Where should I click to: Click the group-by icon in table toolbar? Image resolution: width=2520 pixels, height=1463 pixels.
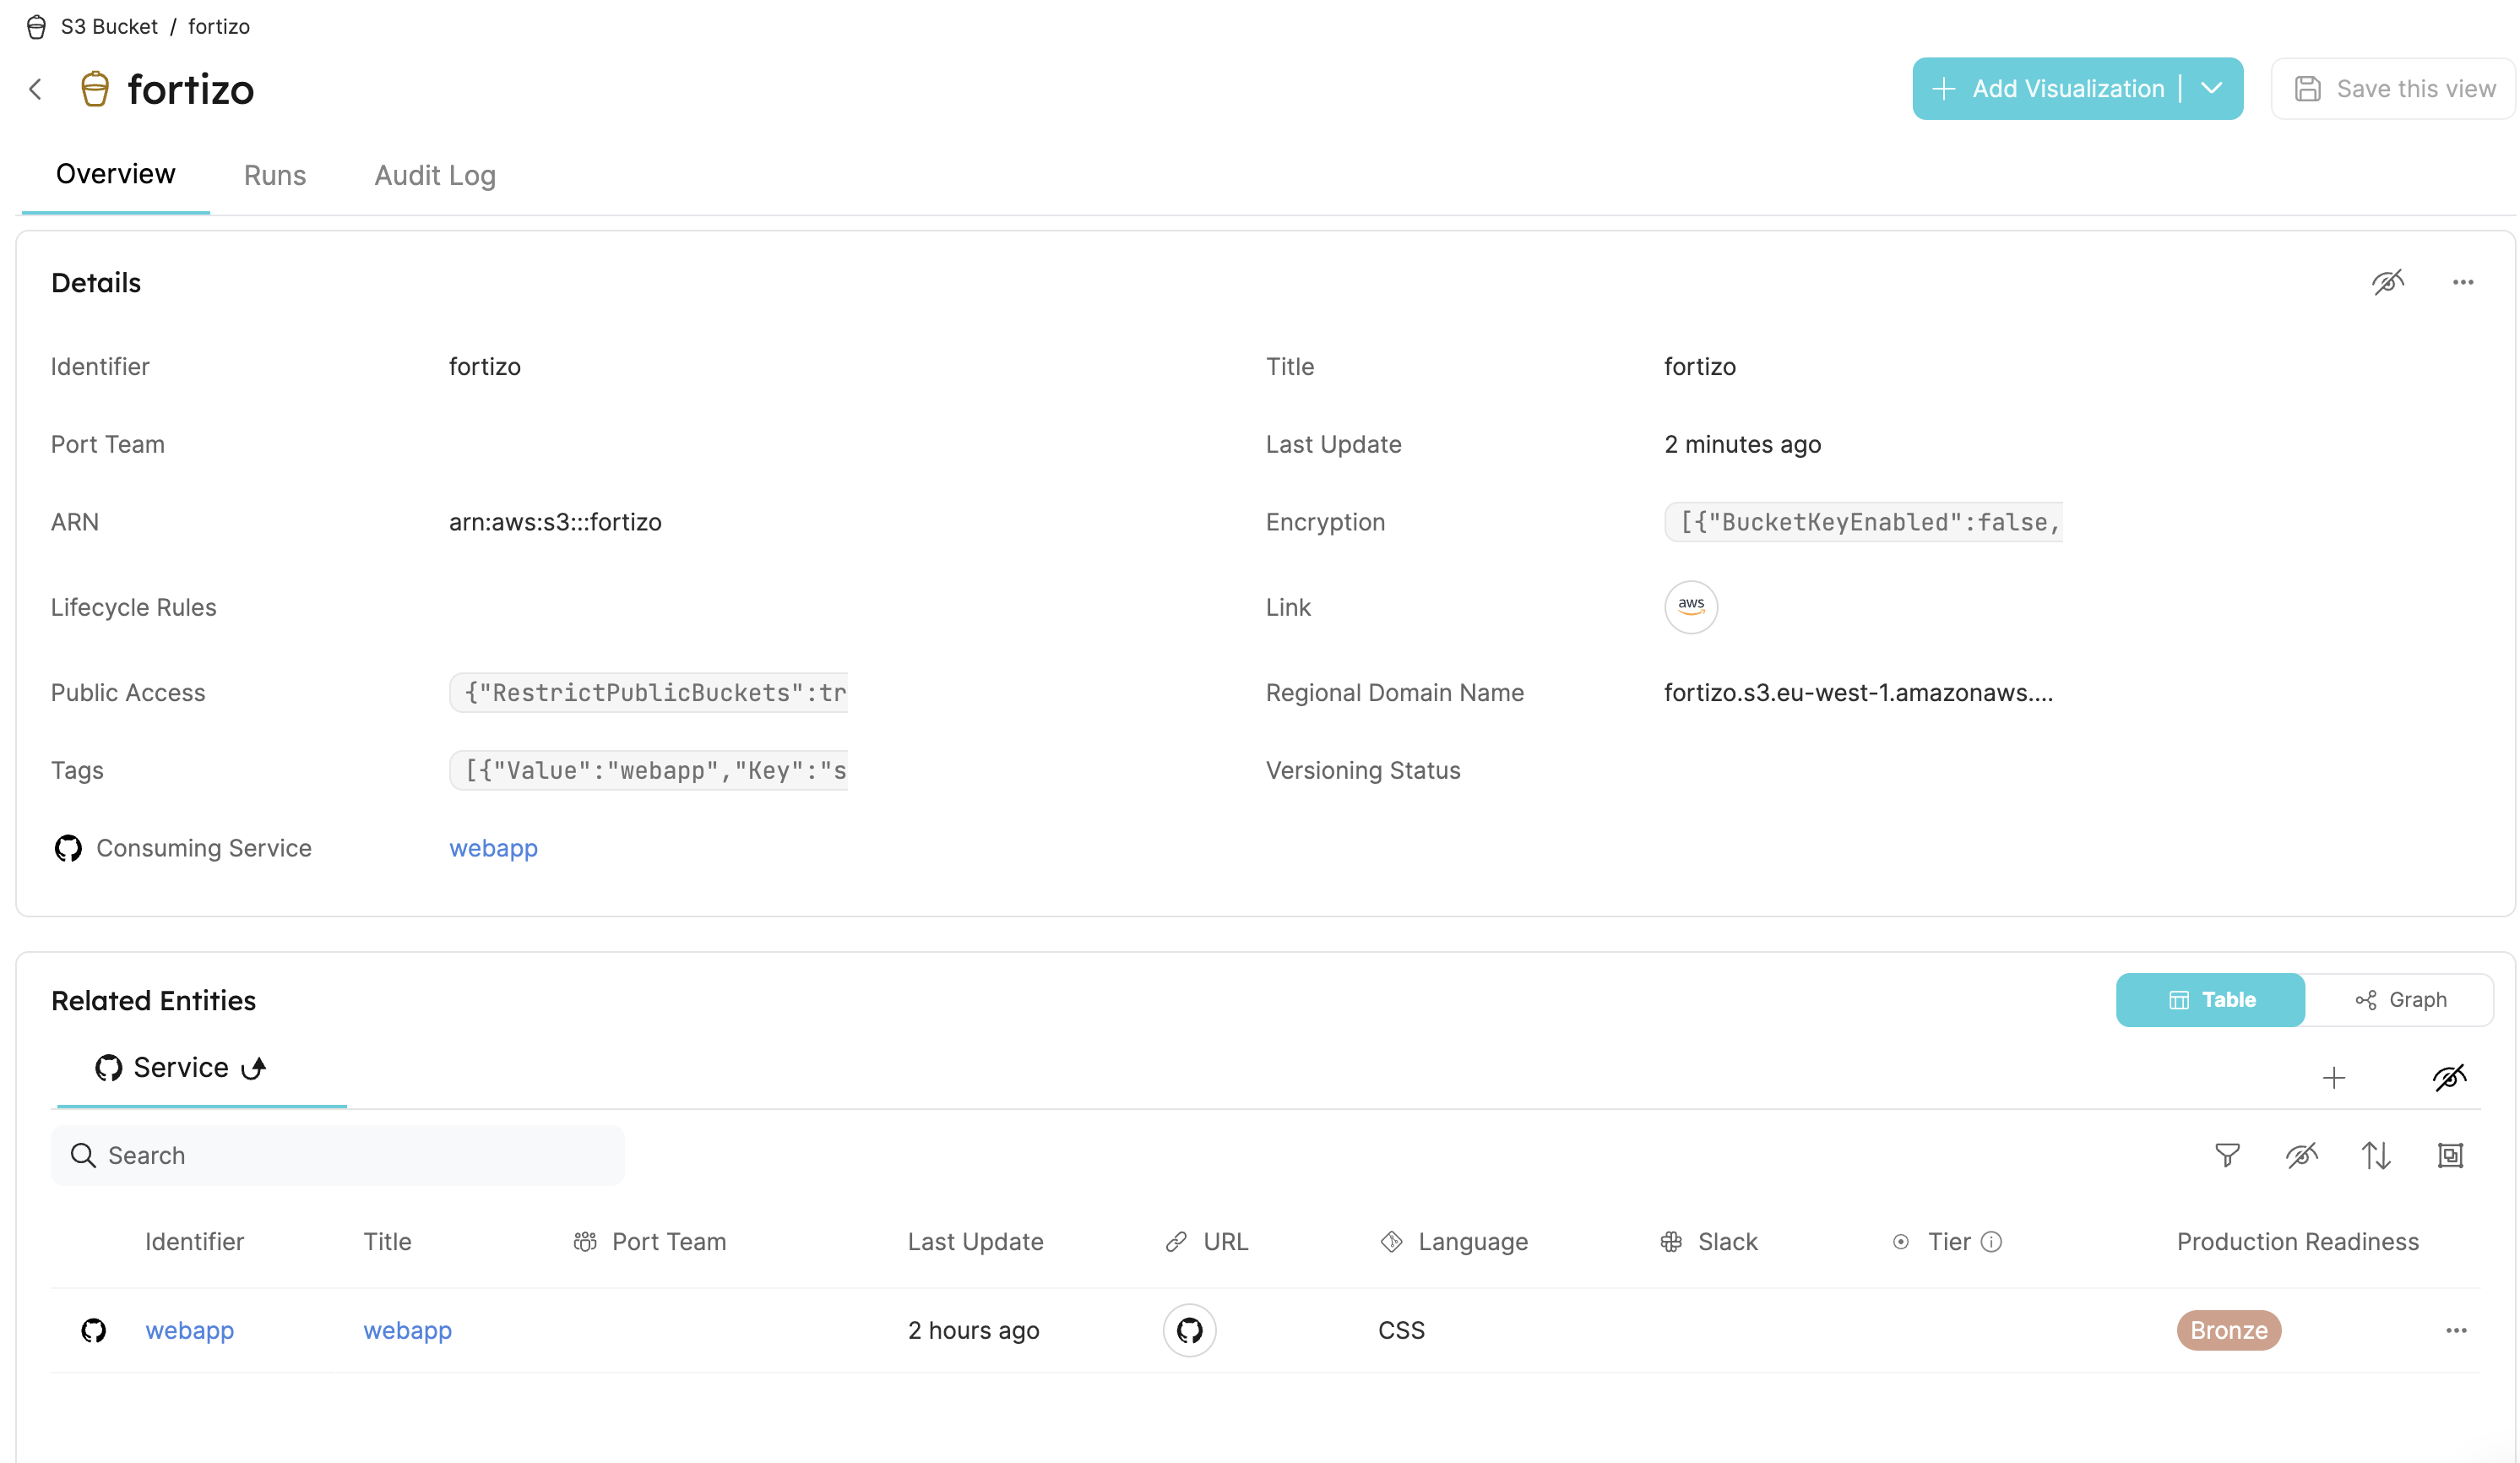tap(2450, 1155)
